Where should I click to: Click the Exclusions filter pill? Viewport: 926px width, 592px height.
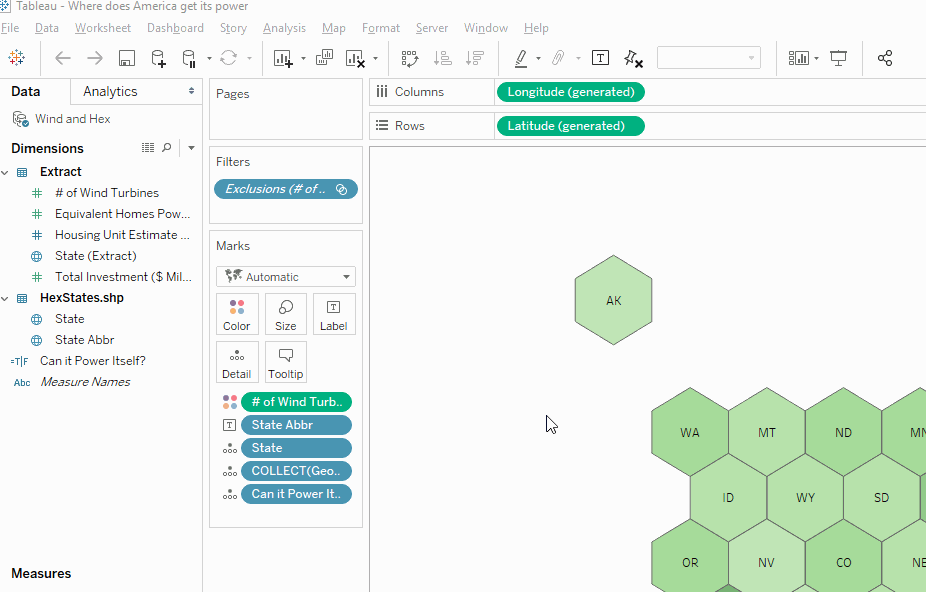pyautogui.click(x=286, y=189)
